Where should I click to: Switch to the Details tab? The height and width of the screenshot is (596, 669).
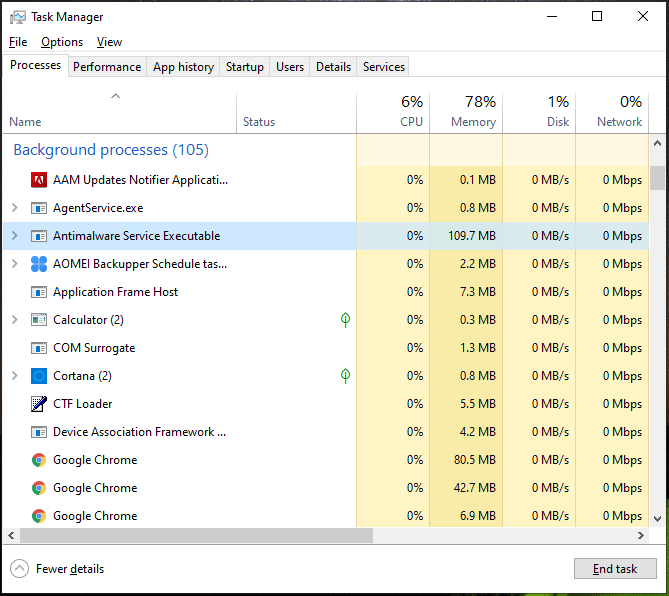(333, 67)
